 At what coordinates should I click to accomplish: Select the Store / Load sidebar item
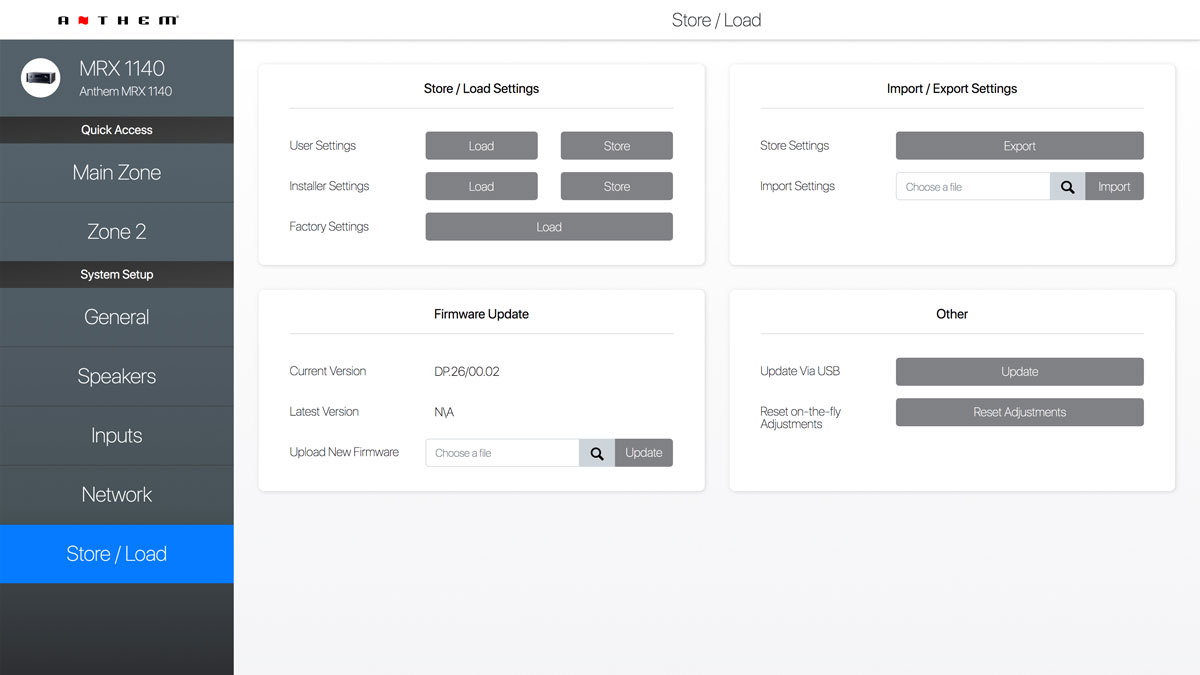pos(117,554)
